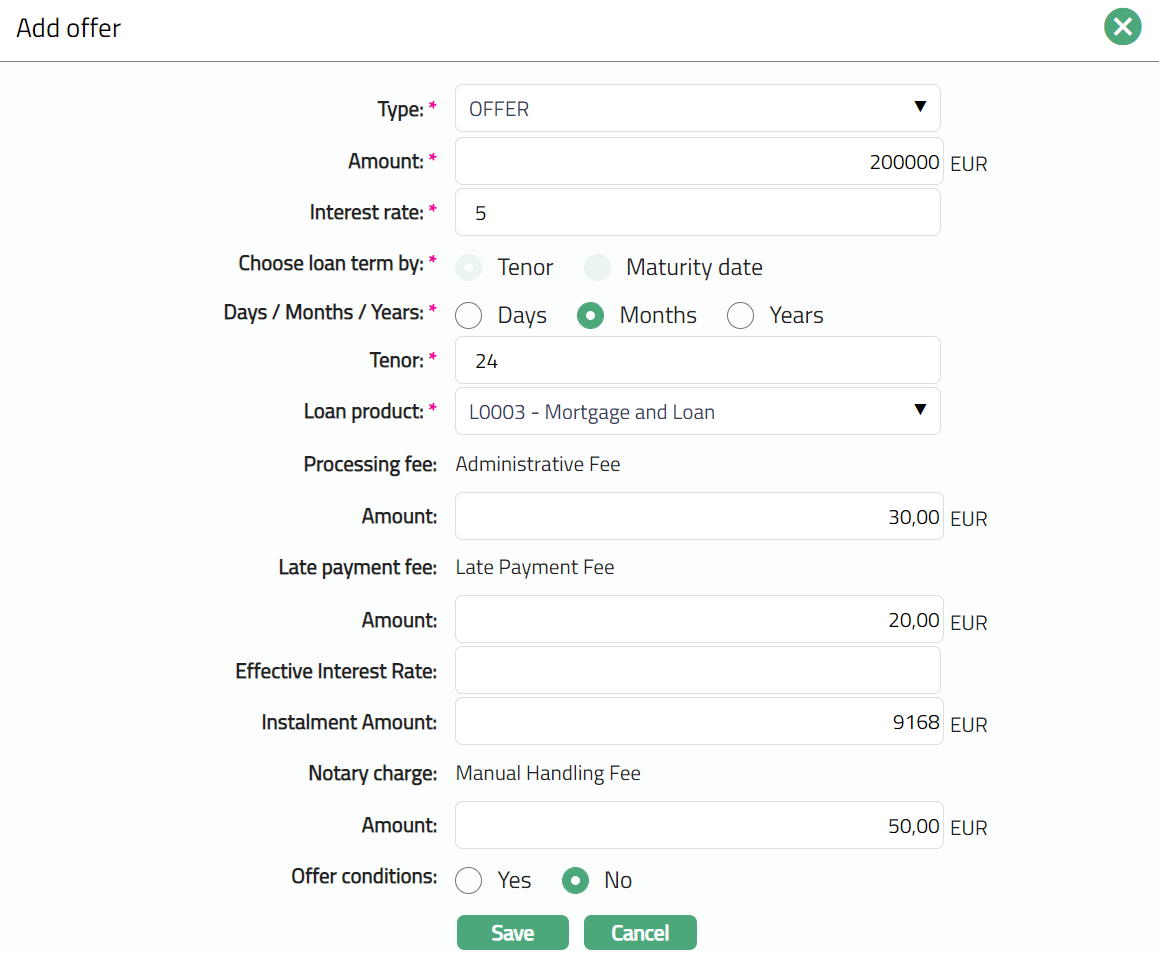Select the Days radio option
Viewport: 1159px width, 953px height.
469,316
